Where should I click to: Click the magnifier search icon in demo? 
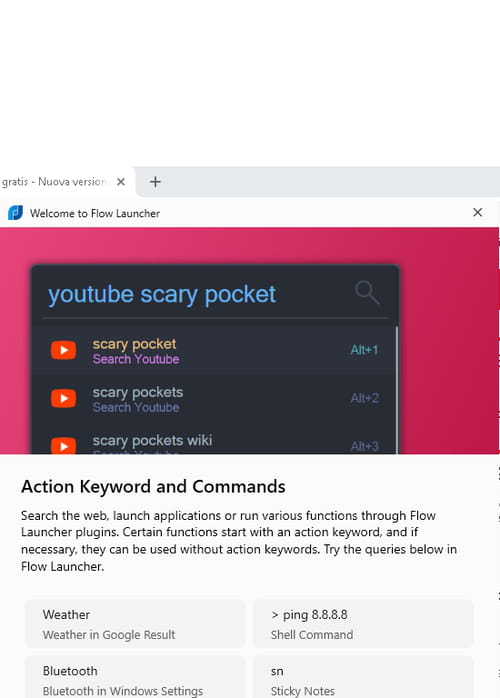[x=367, y=292]
